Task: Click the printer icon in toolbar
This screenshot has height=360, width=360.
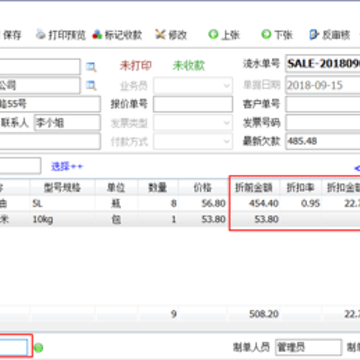Action: click(x=41, y=34)
